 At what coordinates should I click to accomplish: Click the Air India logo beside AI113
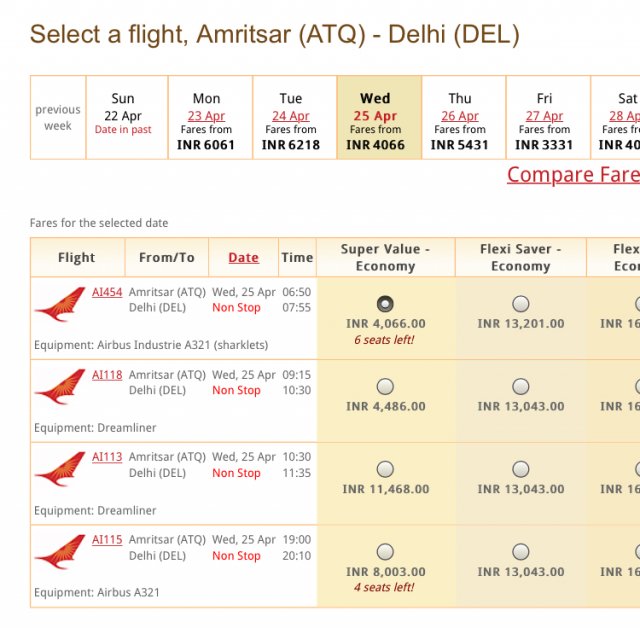(x=59, y=469)
